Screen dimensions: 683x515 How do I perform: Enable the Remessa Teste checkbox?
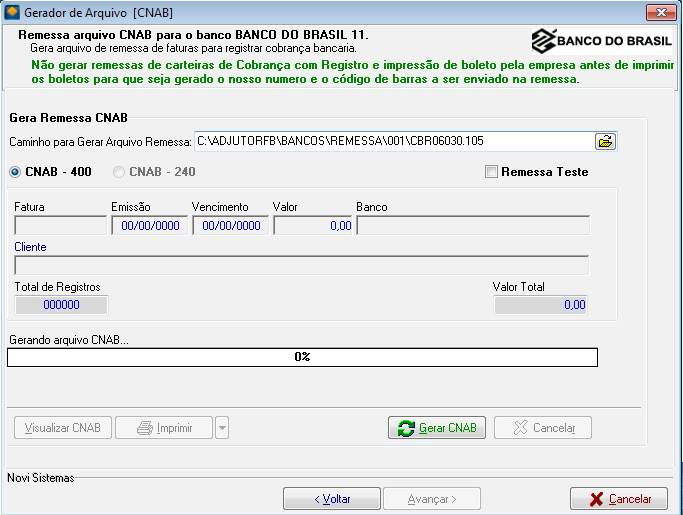[491, 172]
